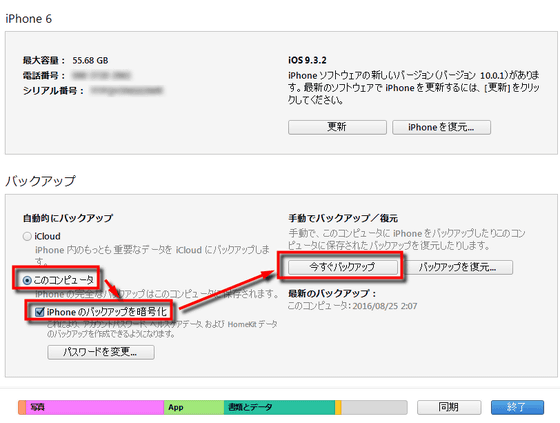Click the orange storage segment at bar start
Image resolution: width=560 pixels, height=423 pixels.
pyautogui.click(x=22, y=407)
